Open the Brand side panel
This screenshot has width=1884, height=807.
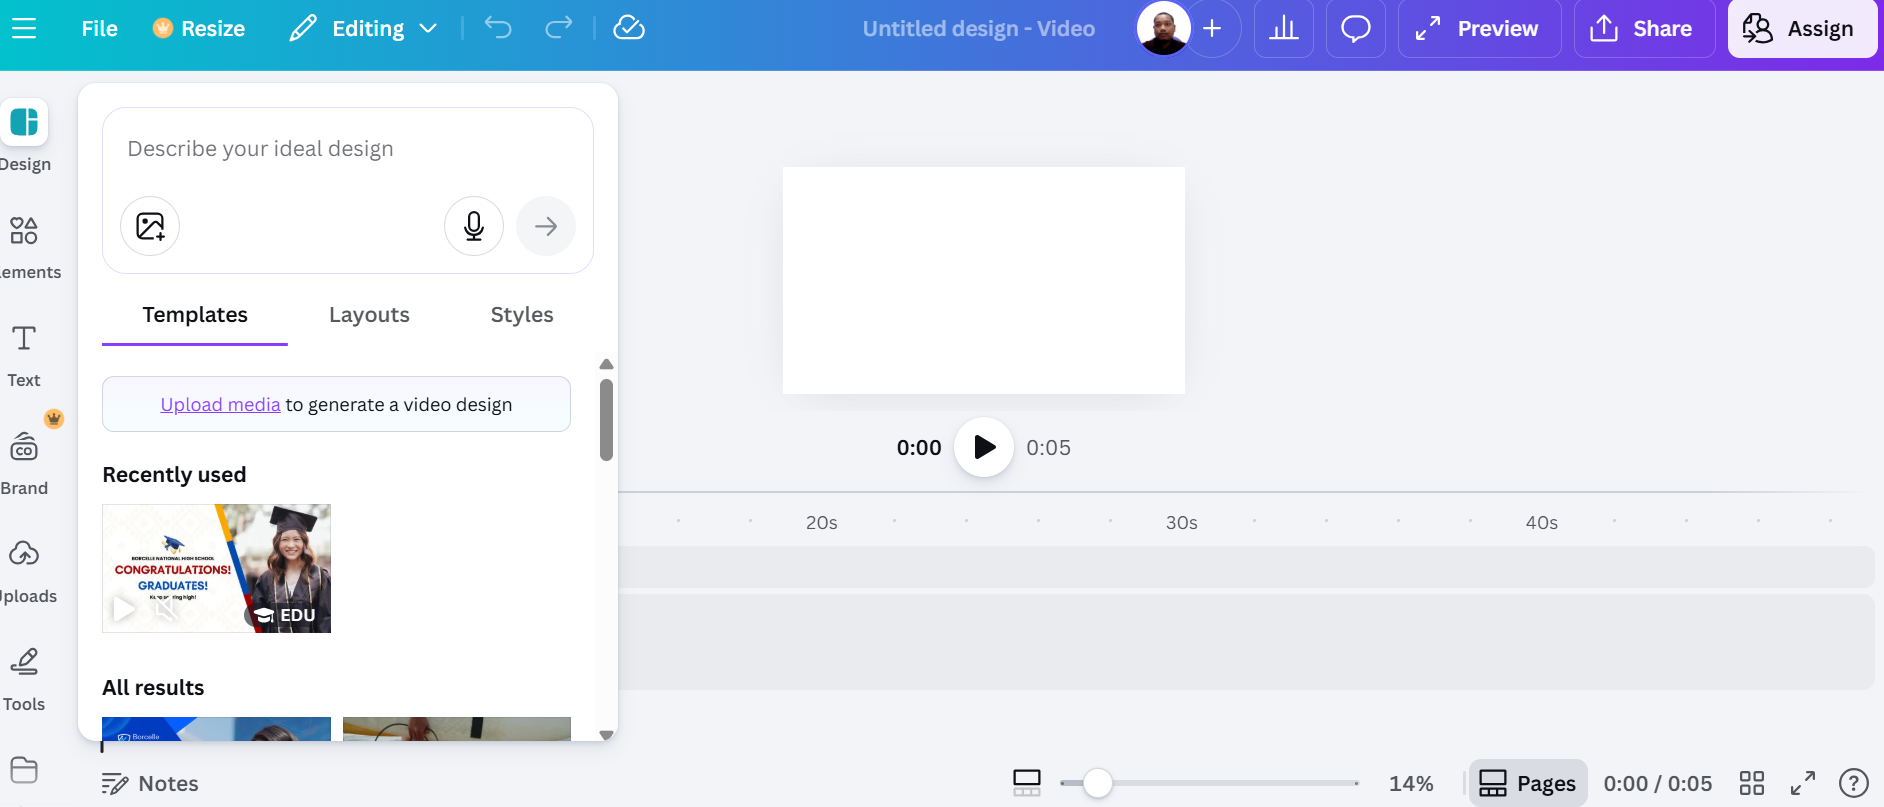coord(24,463)
